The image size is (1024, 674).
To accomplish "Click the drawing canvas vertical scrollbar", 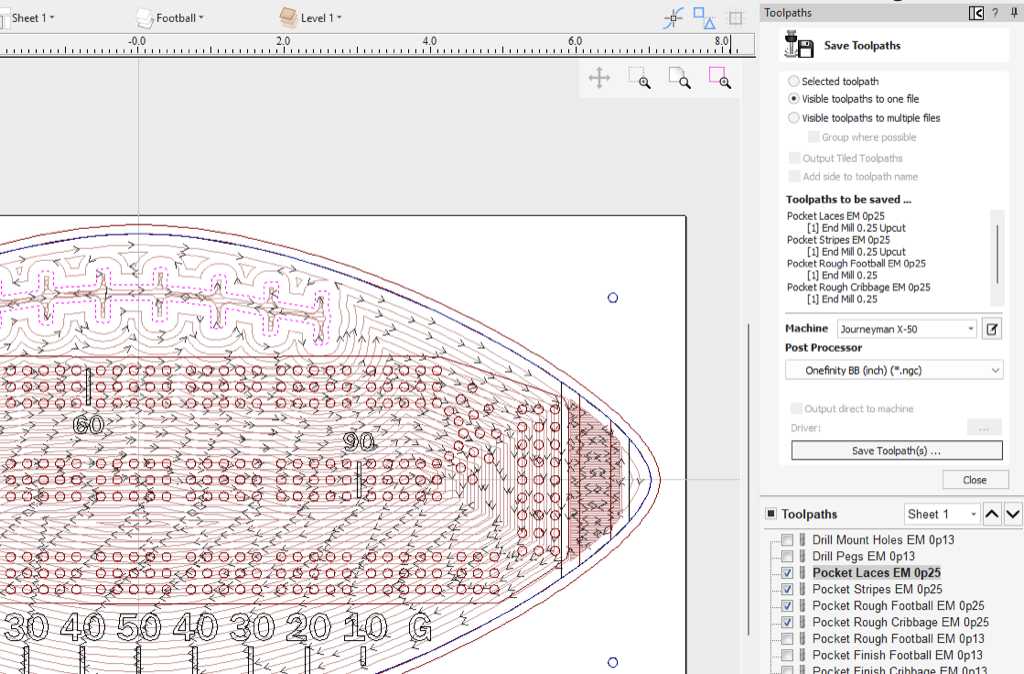I will [x=748, y=480].
